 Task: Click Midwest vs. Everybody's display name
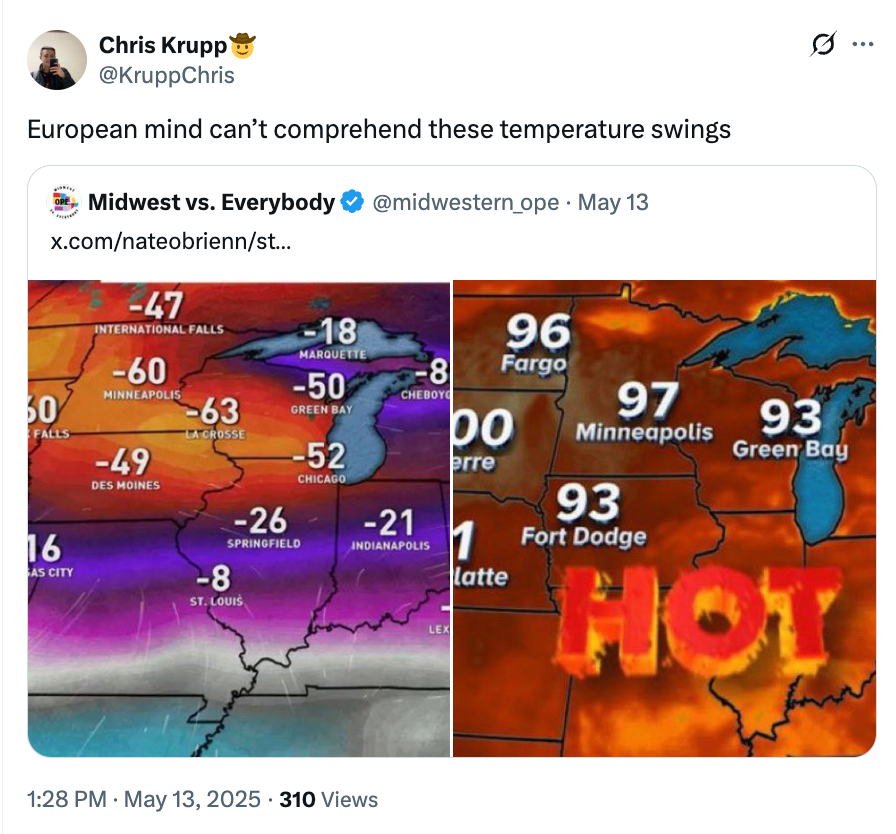[214, 202]
